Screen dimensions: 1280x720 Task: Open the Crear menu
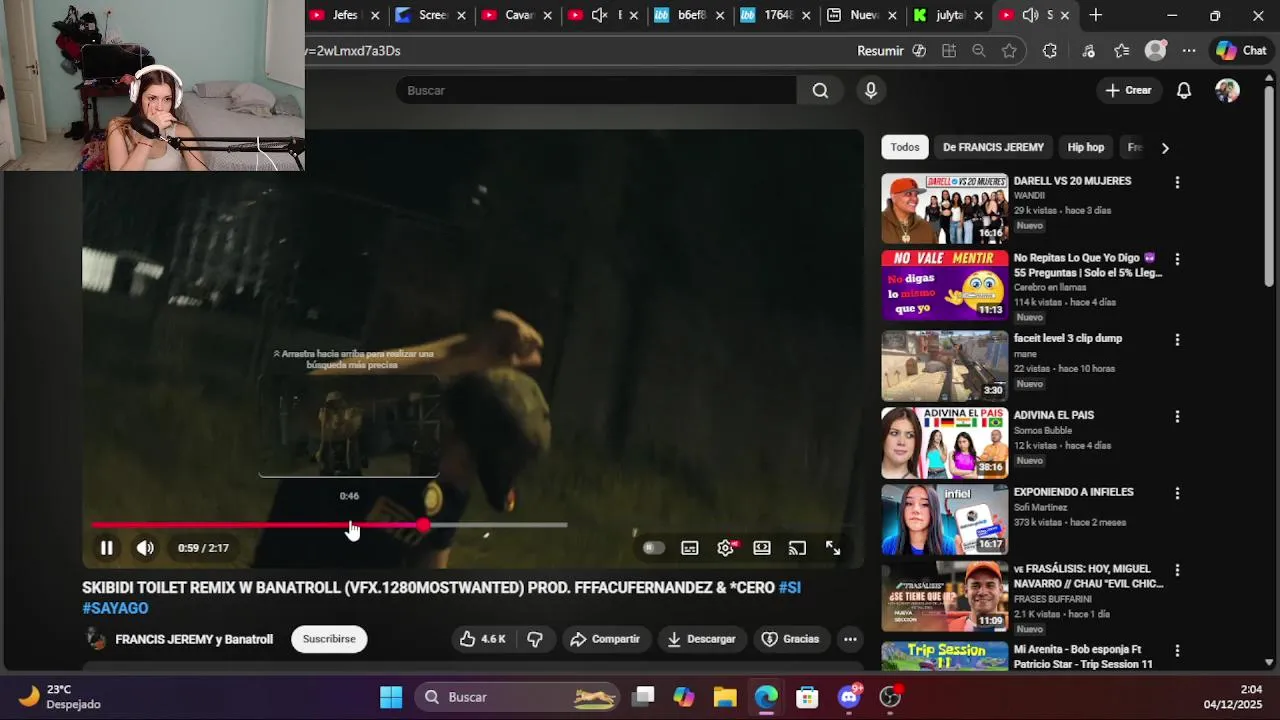point(1128,90)
